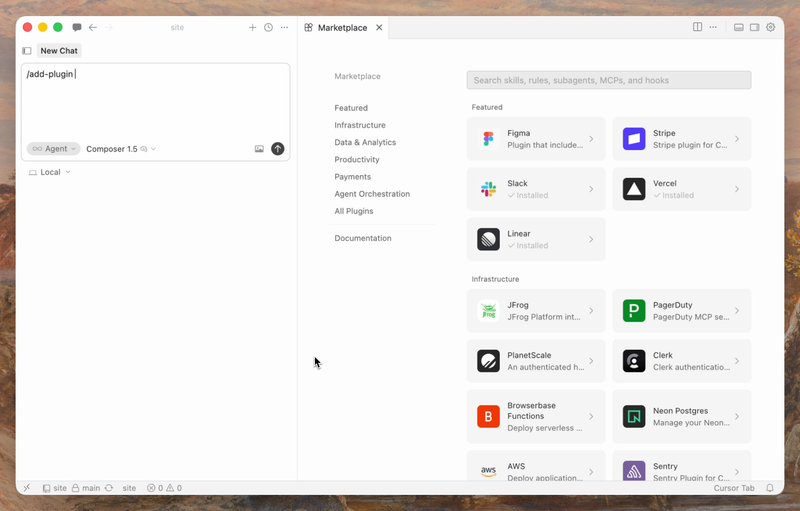Image resolution: width=800 pixels, height=511 pixels.
Task: Click the Browserbase Functions logo
Action: pyautogui.click(x=488, y=417)
